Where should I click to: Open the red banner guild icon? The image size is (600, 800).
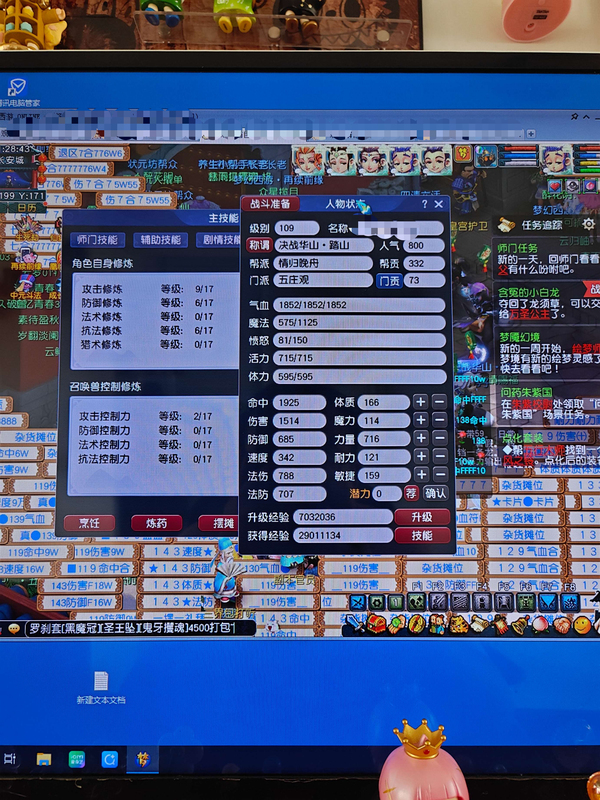pyautogui.click(x=502, y=623)
